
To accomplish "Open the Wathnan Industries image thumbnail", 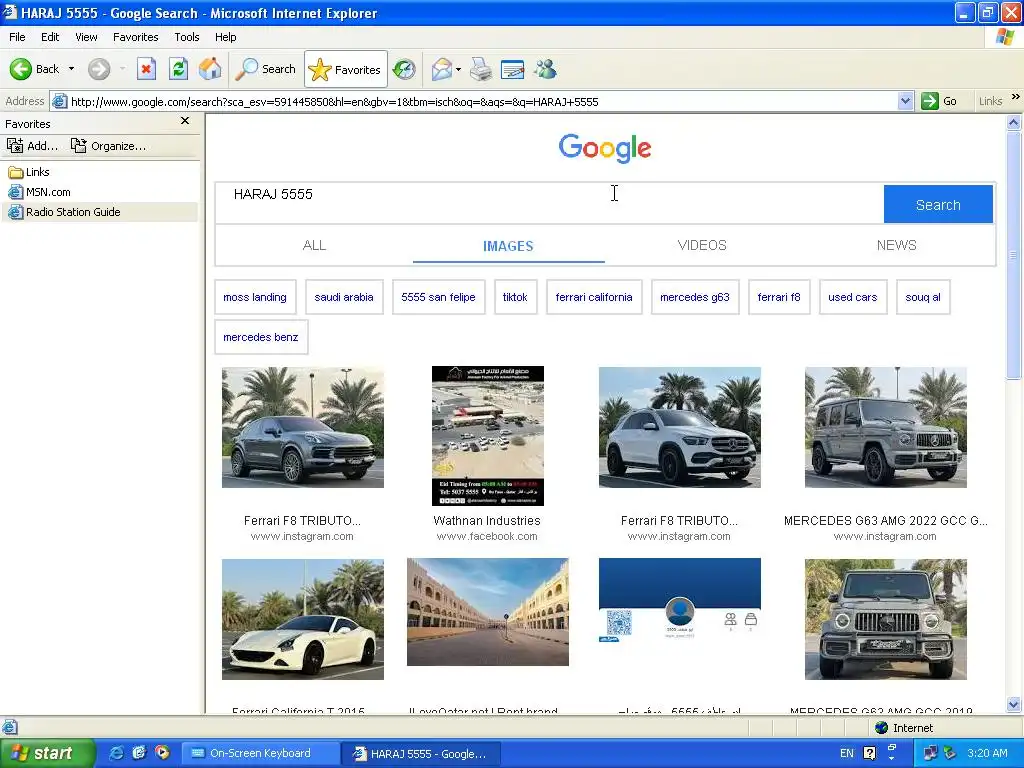I will tap(488, 436).
